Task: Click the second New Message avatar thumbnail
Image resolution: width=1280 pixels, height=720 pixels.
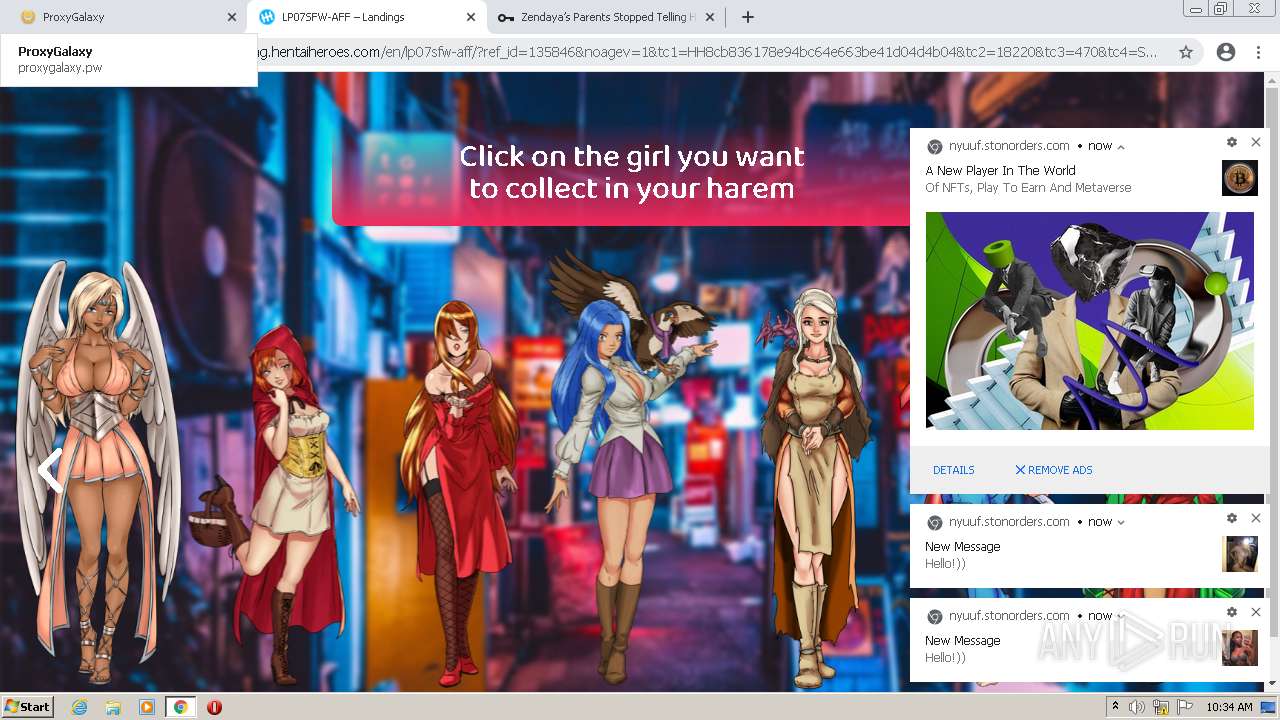Action: 1240,648
